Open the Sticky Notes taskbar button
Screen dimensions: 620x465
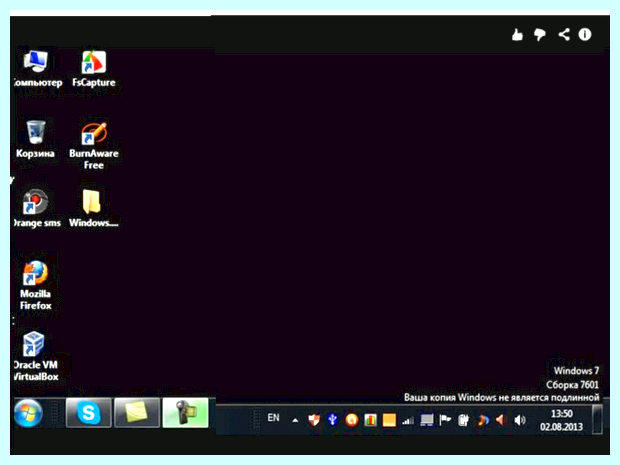tap(137, 413)
